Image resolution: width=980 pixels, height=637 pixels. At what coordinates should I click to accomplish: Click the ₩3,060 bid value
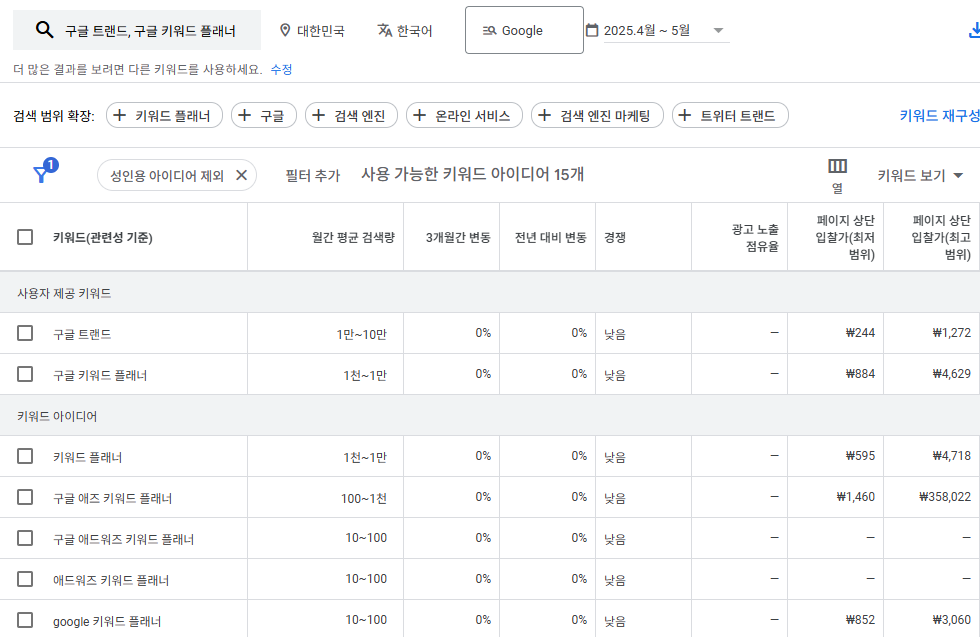[951, 620]
